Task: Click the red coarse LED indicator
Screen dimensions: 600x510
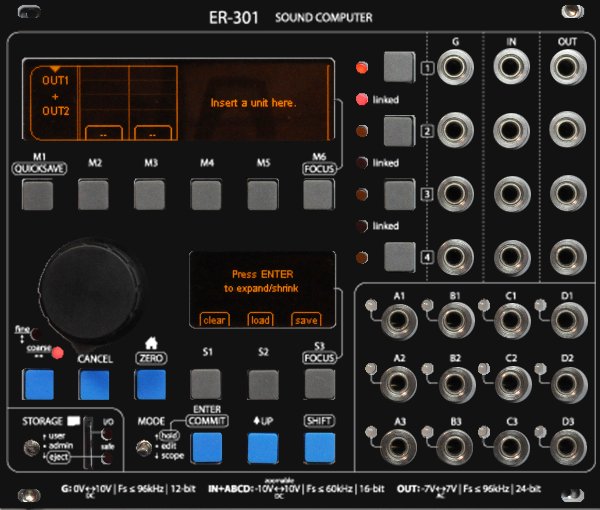Action: click(57, 353)
